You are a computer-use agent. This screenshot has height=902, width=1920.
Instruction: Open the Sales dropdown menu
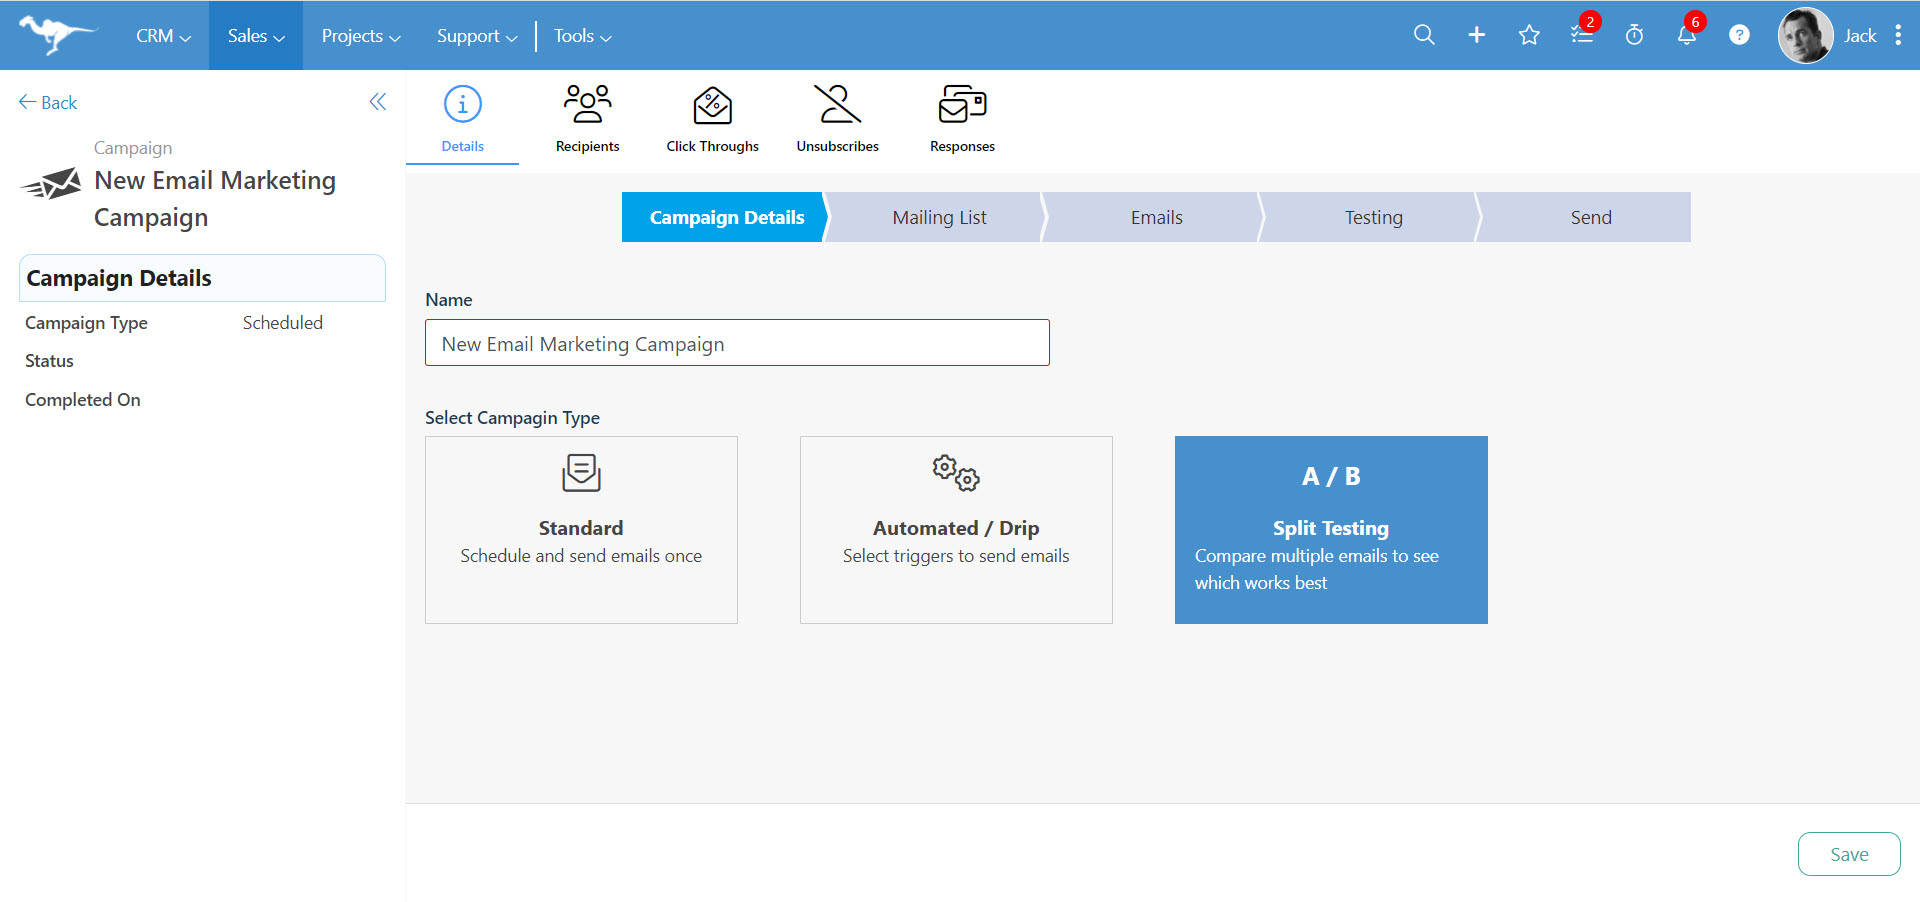[256, 36]
